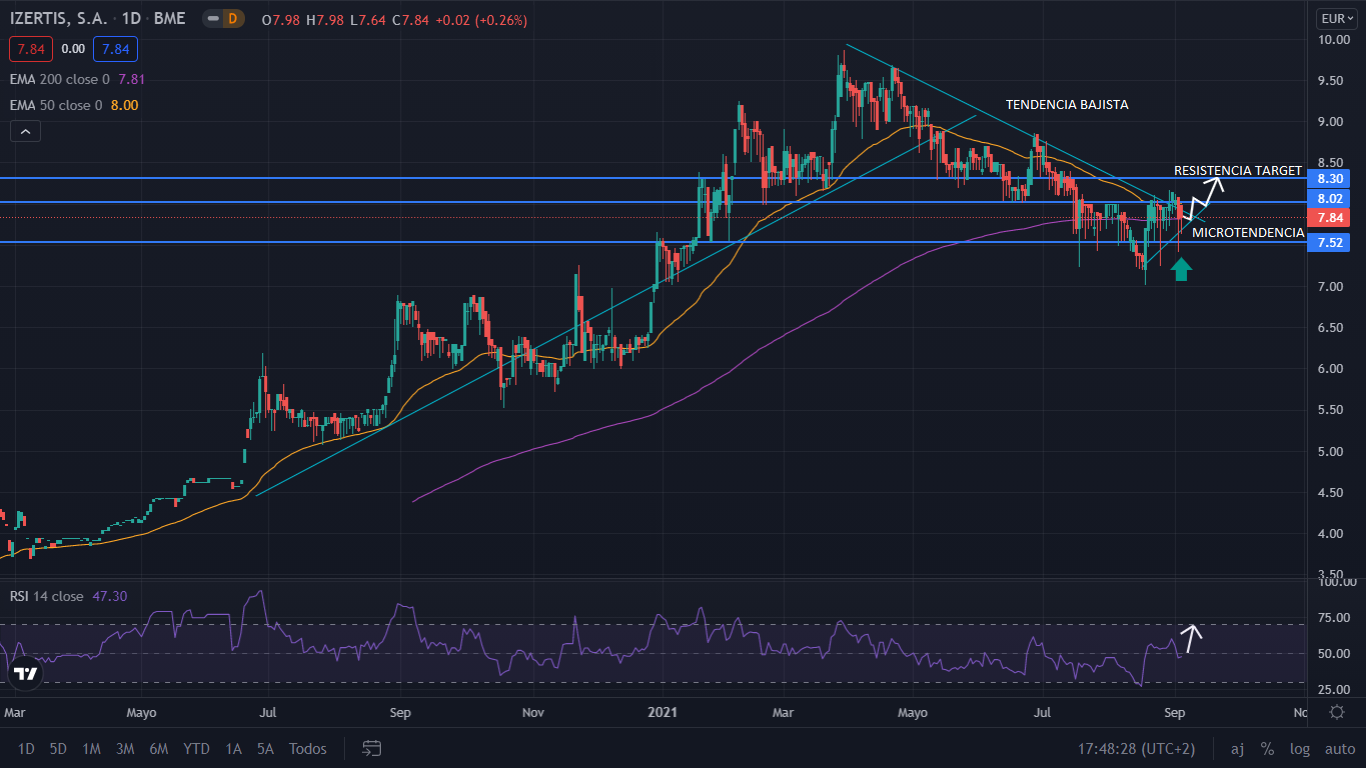The image size is (1366, 768).
Task: Select the YTD time range
Action: point(197,748)
